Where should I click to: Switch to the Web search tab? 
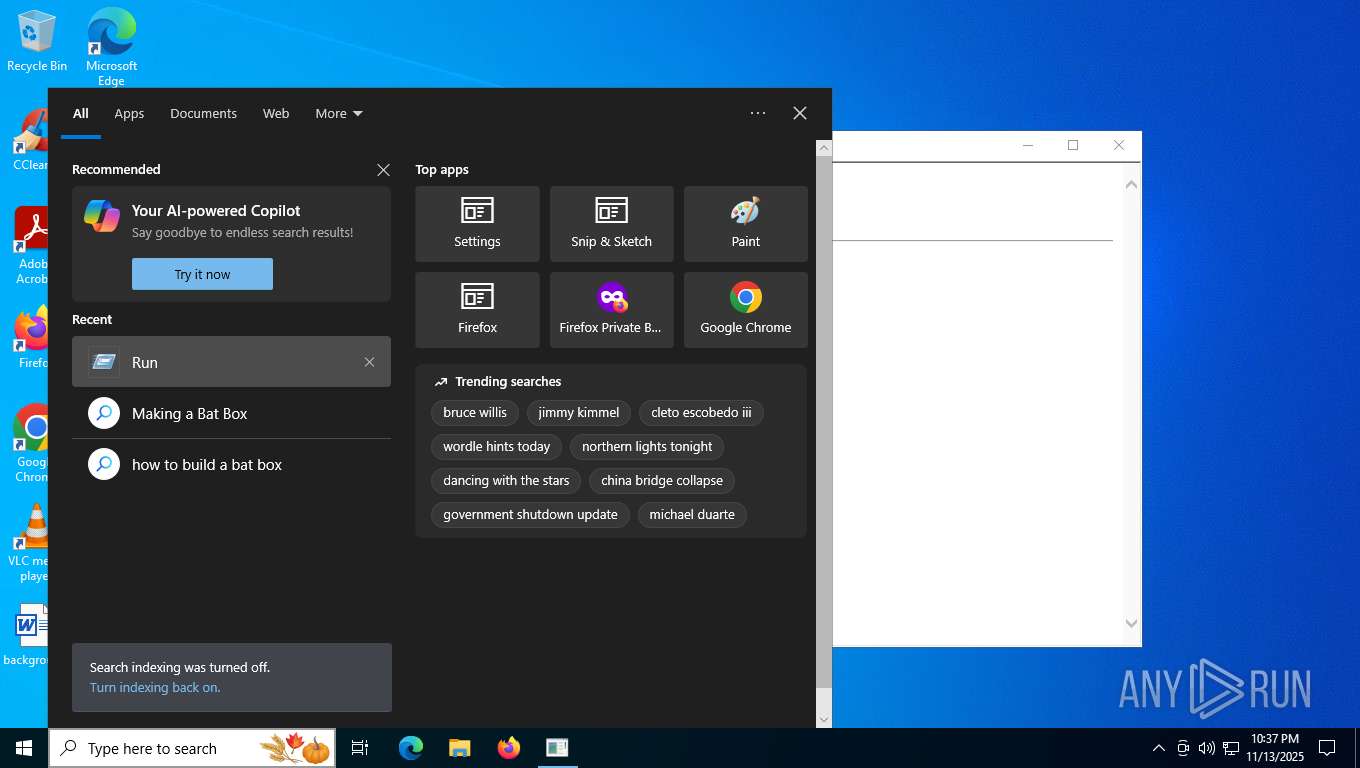point(276,113)
